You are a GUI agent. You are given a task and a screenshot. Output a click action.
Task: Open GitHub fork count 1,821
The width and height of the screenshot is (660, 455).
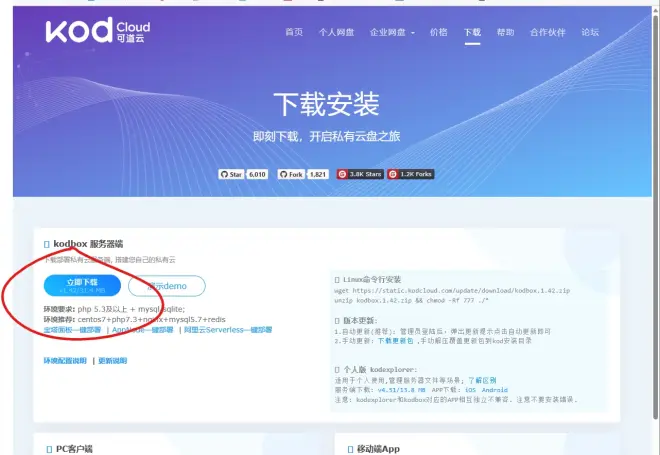click(x=318, y=174)
